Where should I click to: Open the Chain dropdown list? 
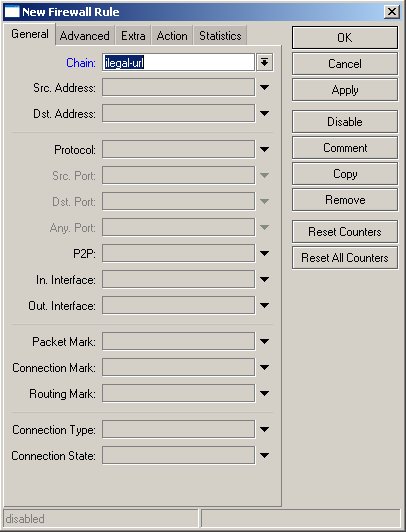[x=265, y=62]
